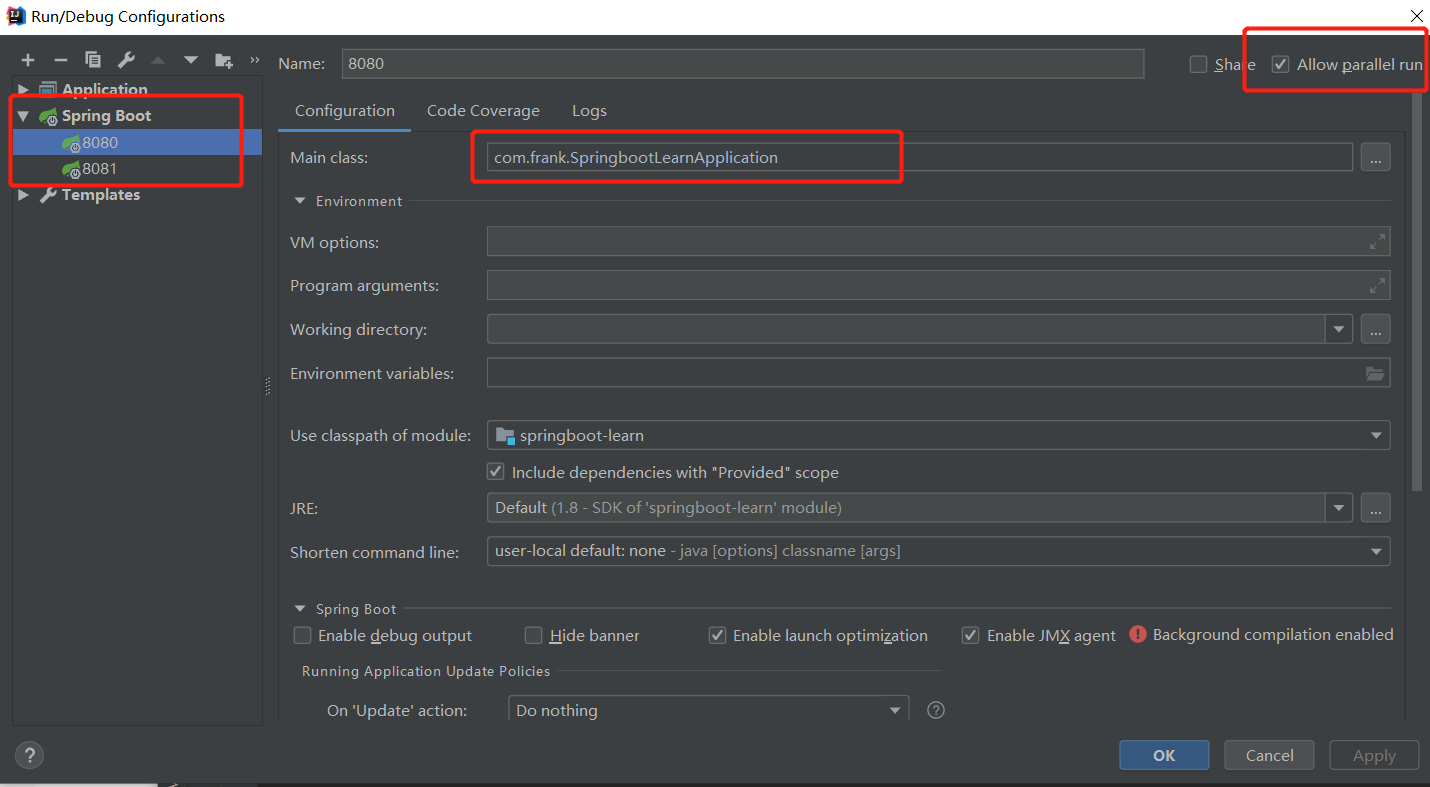The height and width of the screenshot is (787, 1430).
Task: Click the splitter handle between panels
Action: click(x=268, y=386)
